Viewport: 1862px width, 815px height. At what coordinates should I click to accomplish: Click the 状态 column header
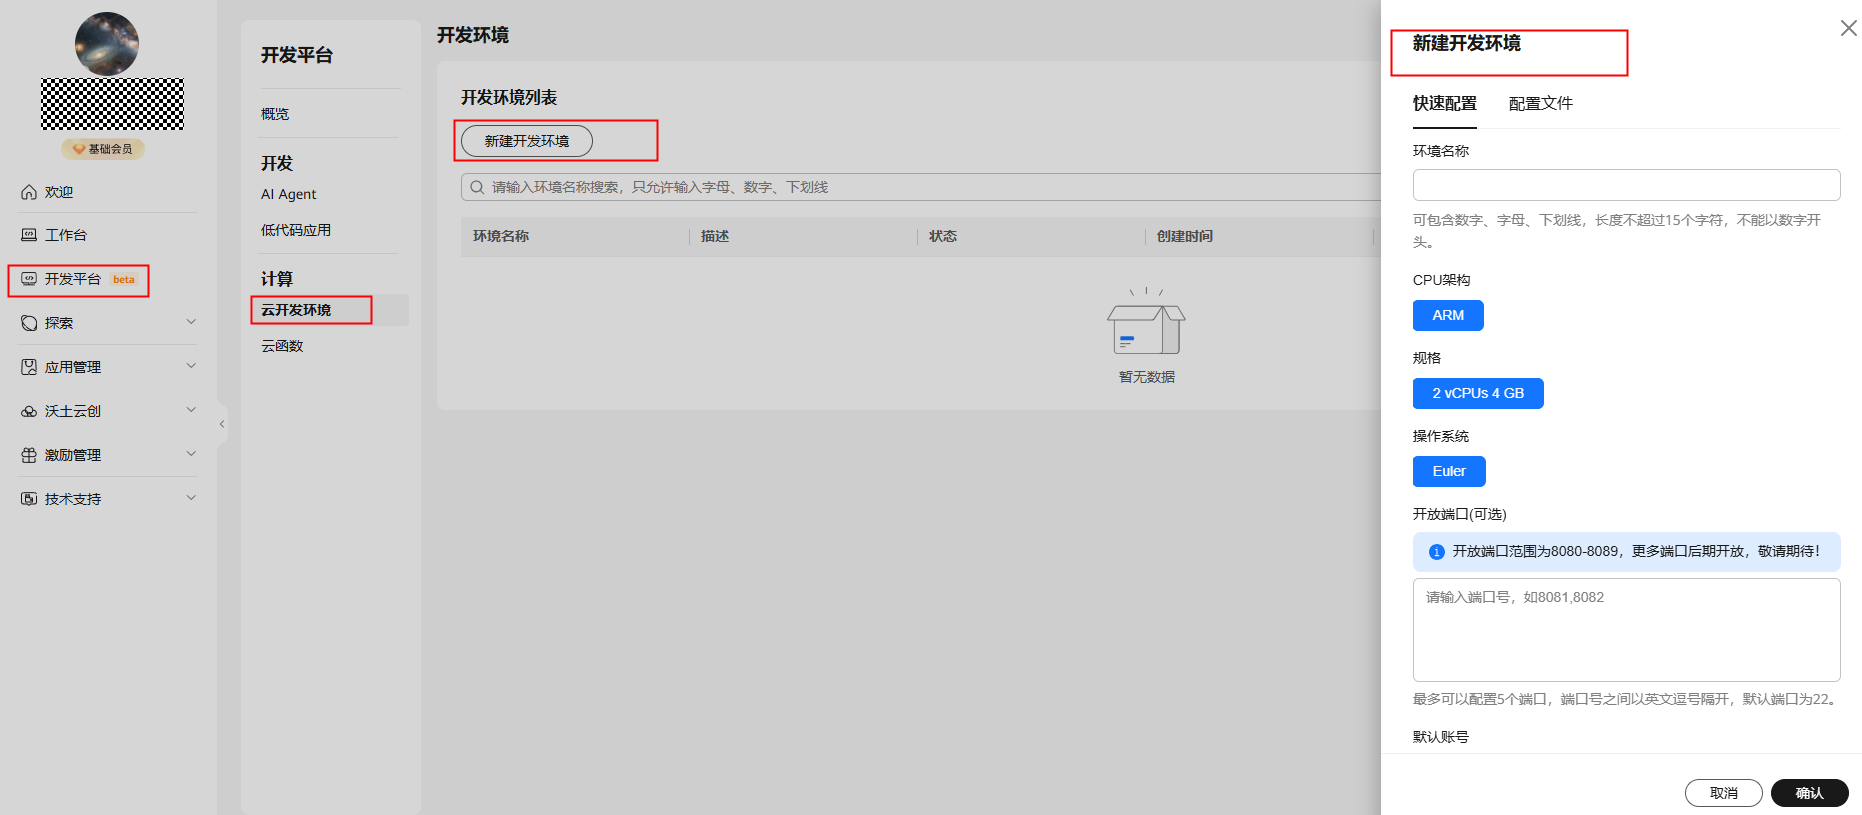[x=943, y=236]
